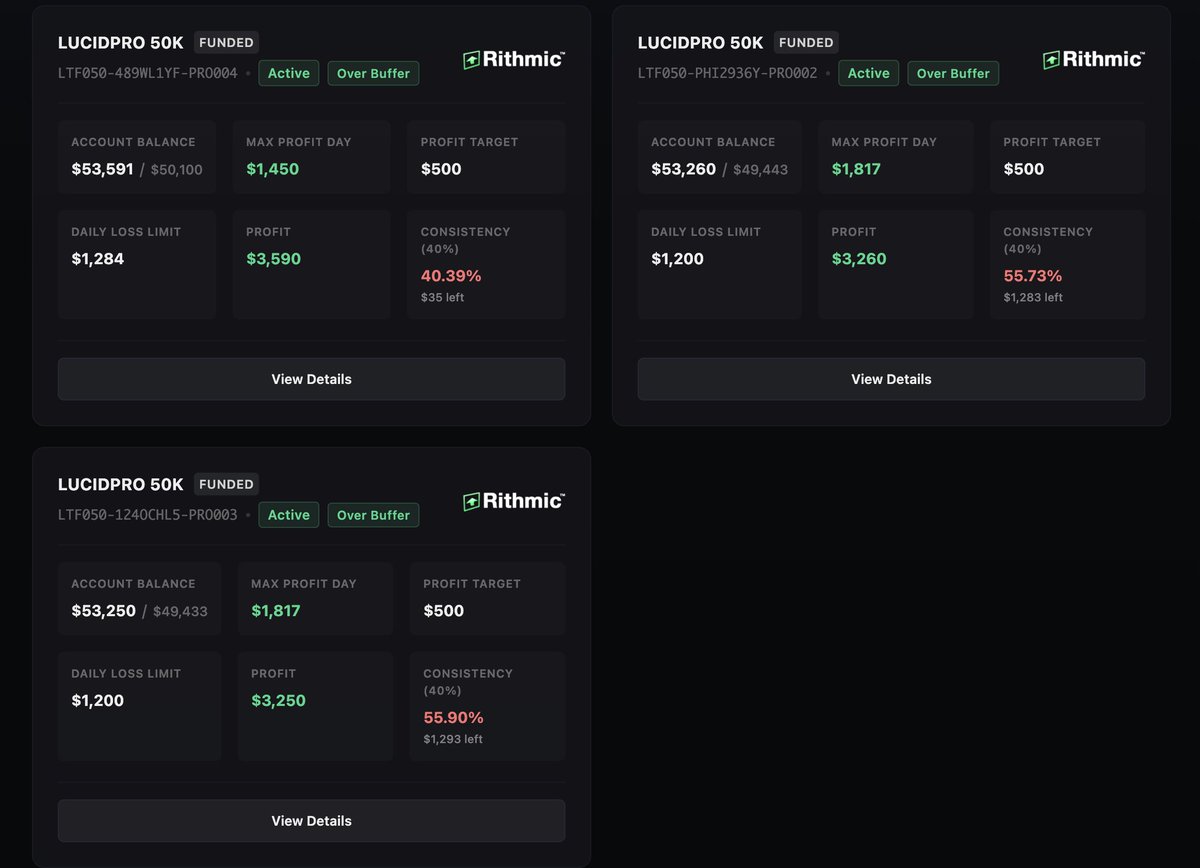Click Over Buffer badge on PRO003 card
1200x868 pixels.
click(373, 515)
